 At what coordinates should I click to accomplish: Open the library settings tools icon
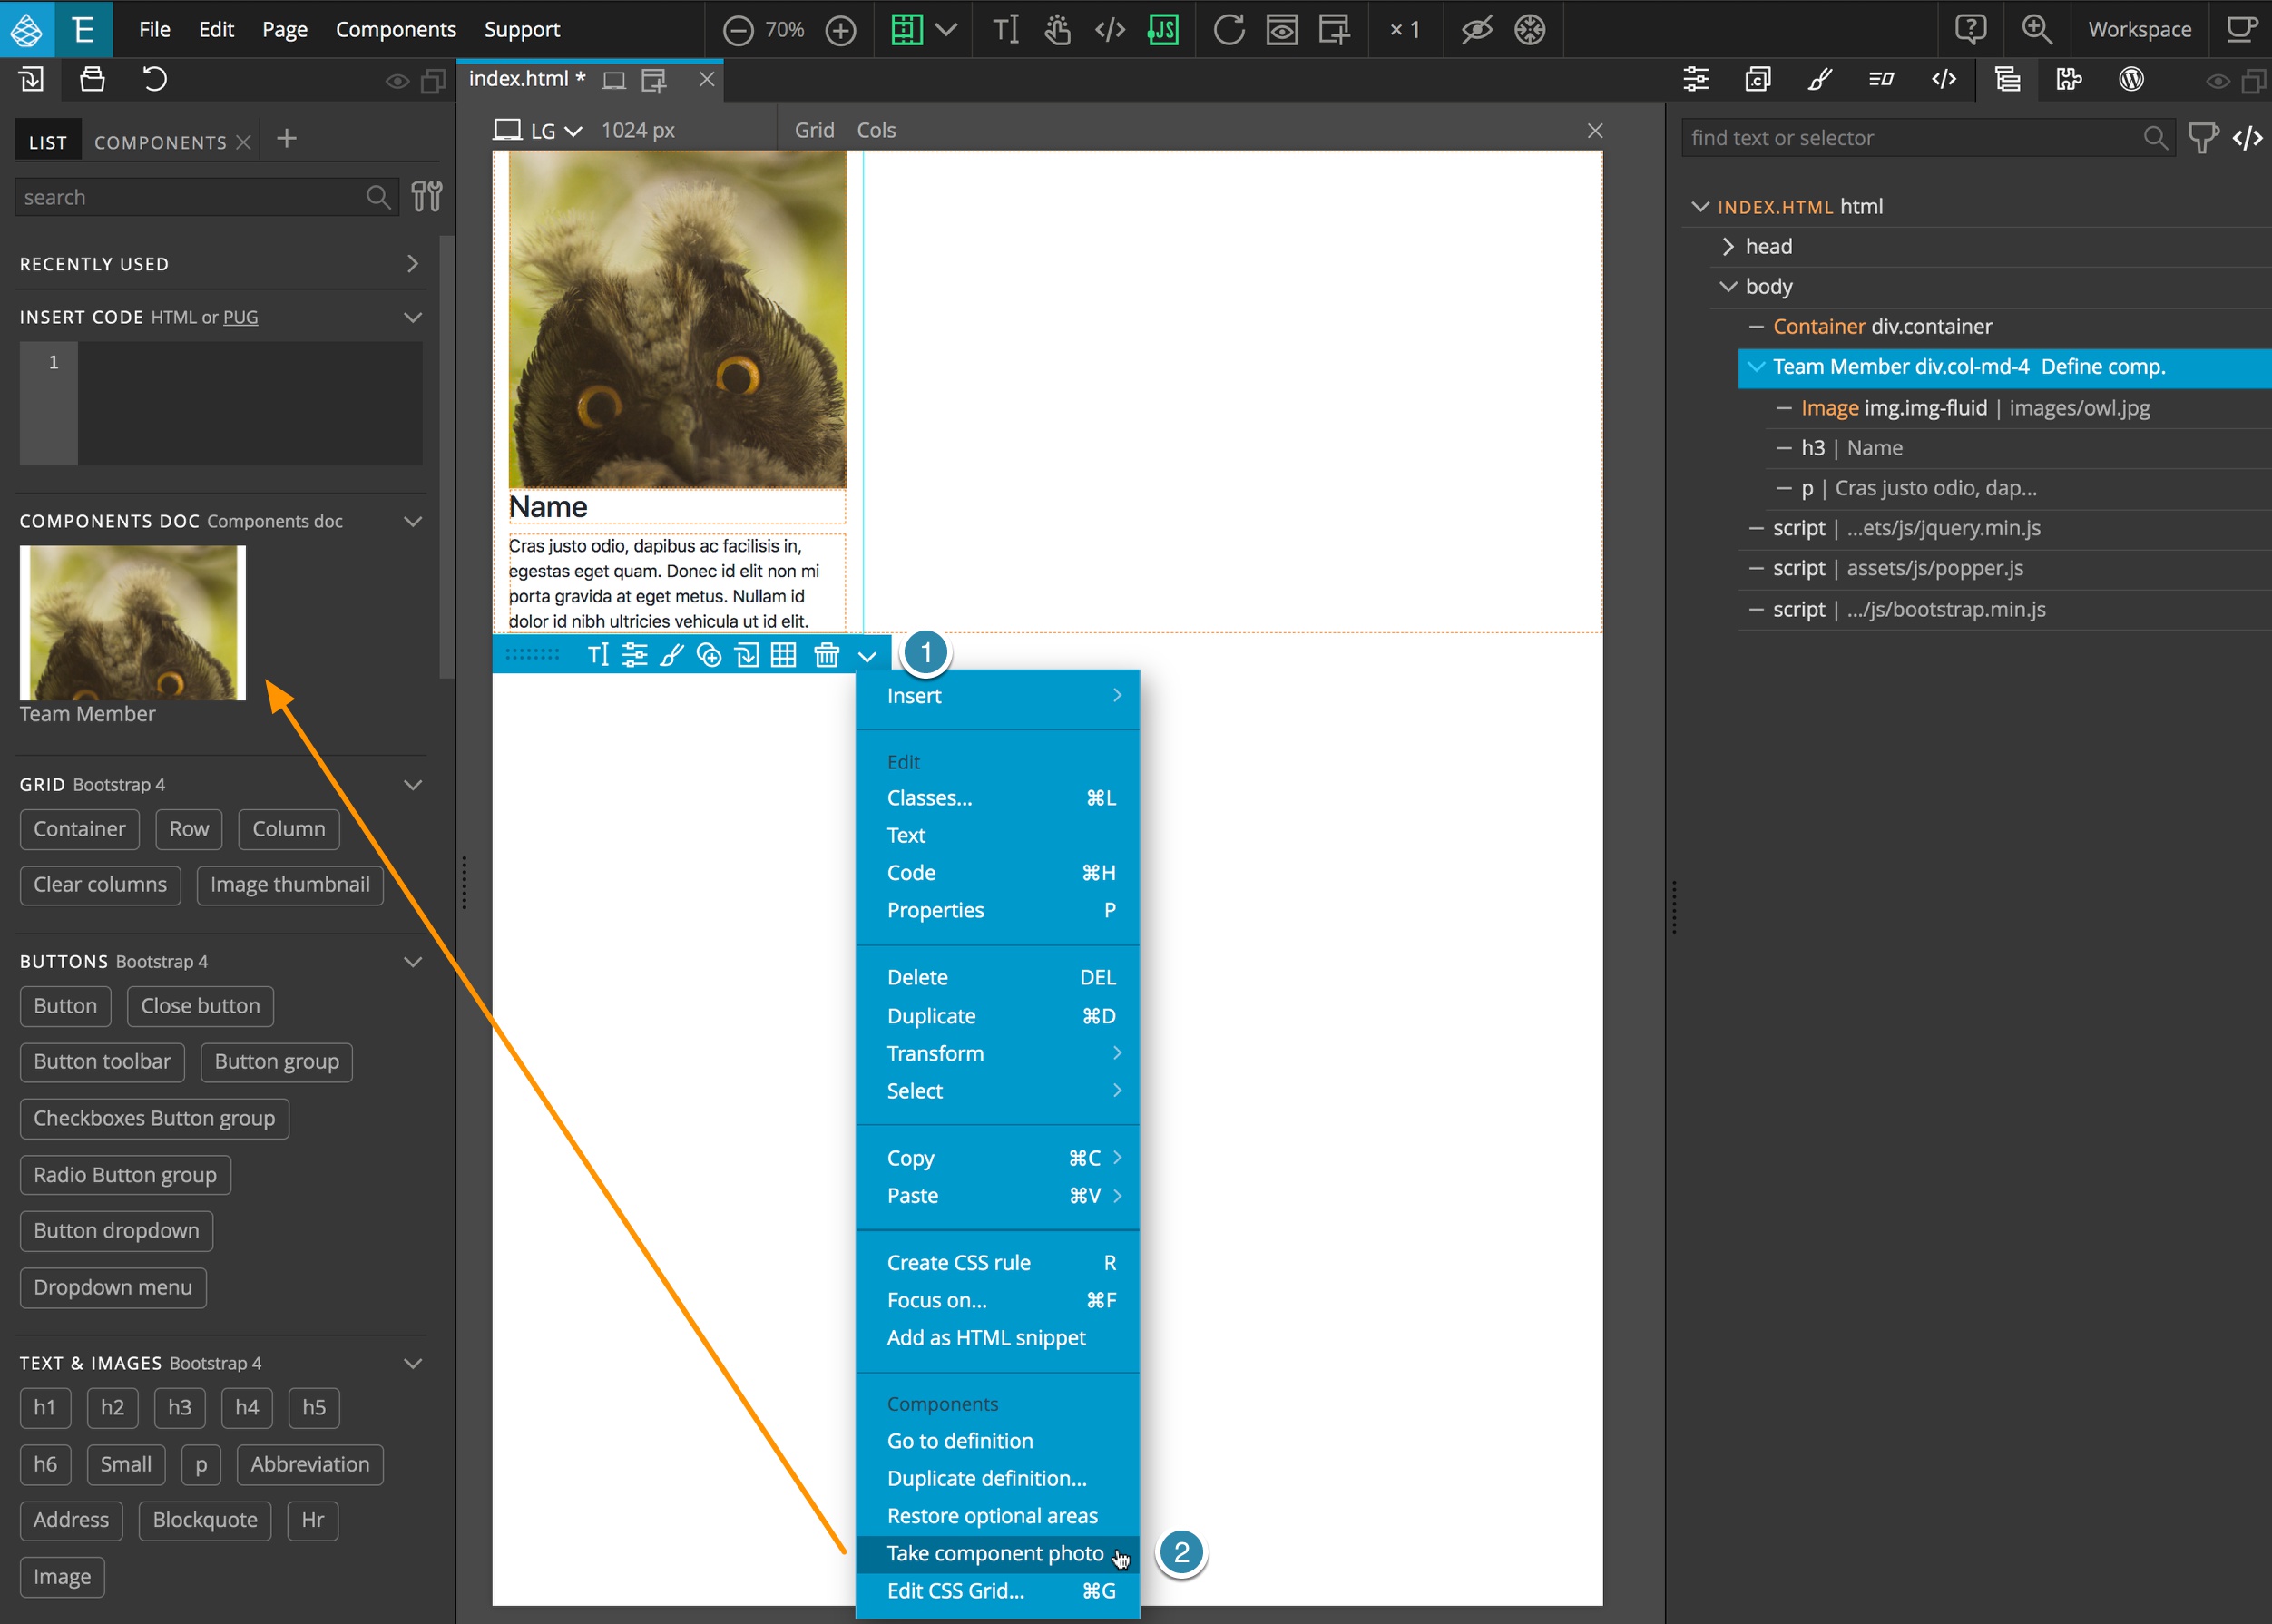click(x=427, y=196)
